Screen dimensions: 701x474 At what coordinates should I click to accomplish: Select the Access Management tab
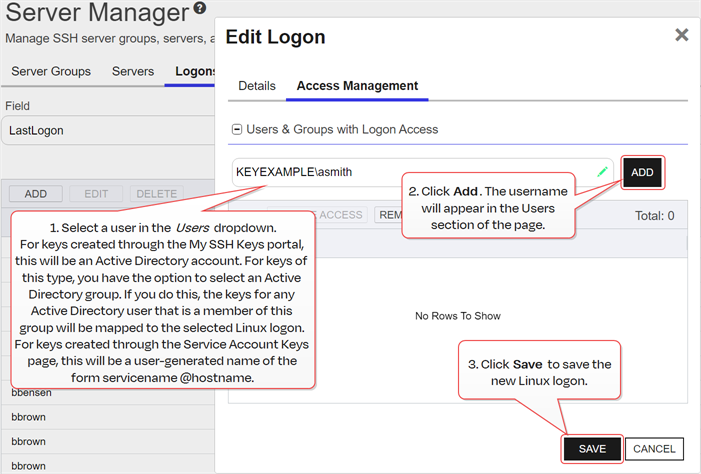click(x=357, y=86)
